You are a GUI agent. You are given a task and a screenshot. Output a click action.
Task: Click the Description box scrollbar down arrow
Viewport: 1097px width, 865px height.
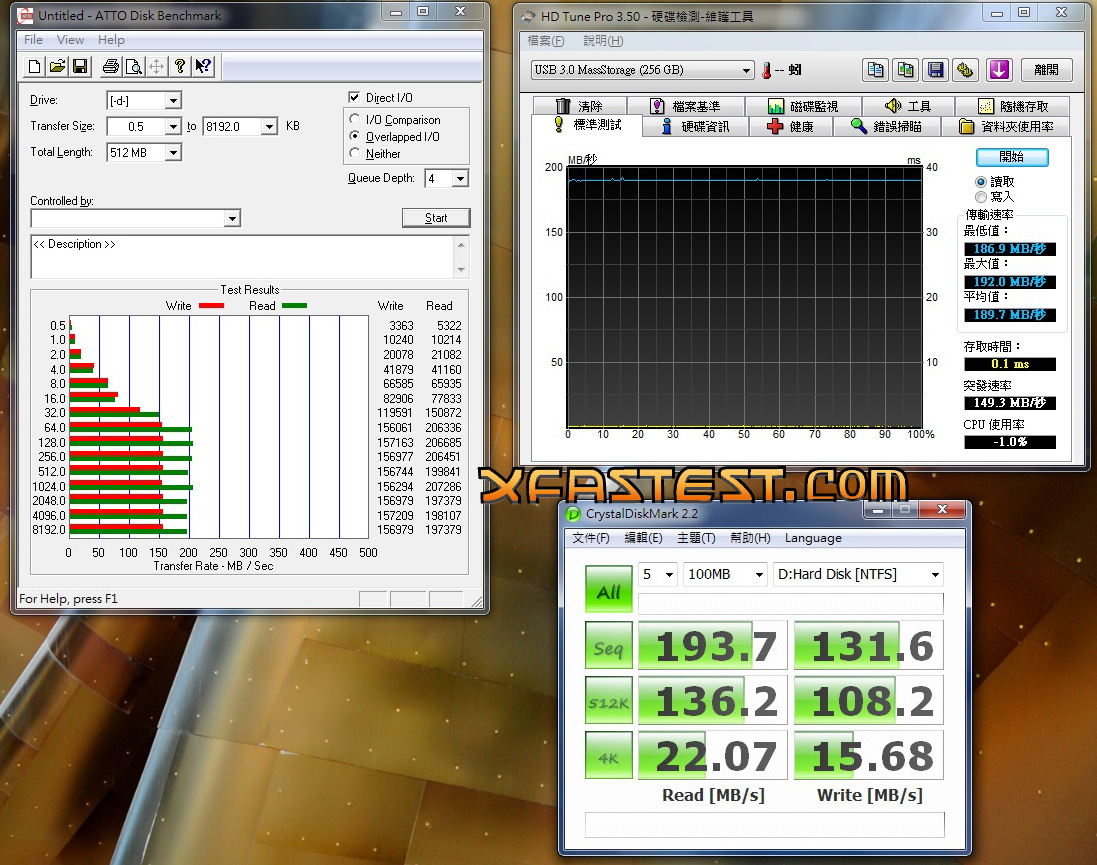461,269
